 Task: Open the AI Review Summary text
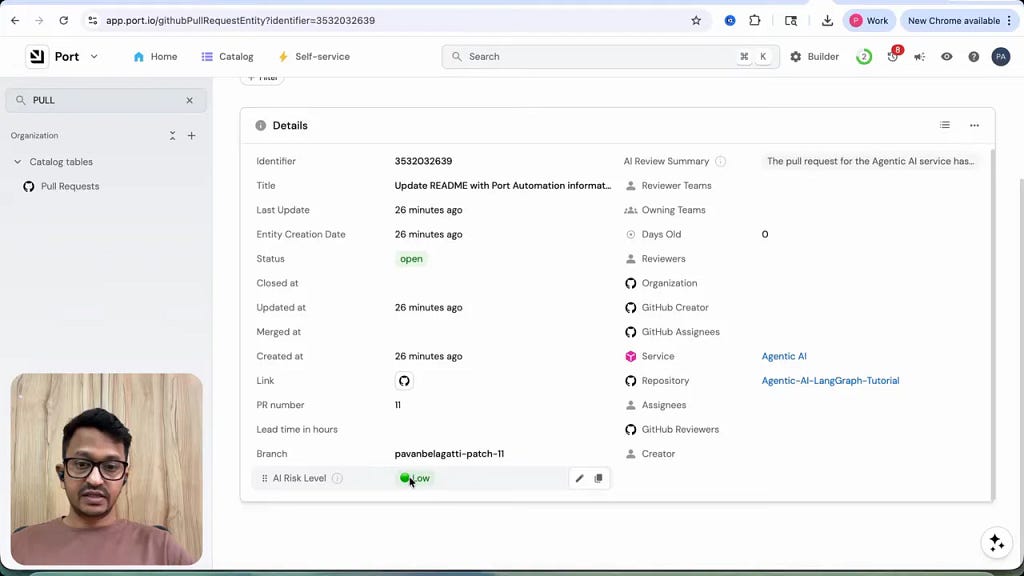871,161
